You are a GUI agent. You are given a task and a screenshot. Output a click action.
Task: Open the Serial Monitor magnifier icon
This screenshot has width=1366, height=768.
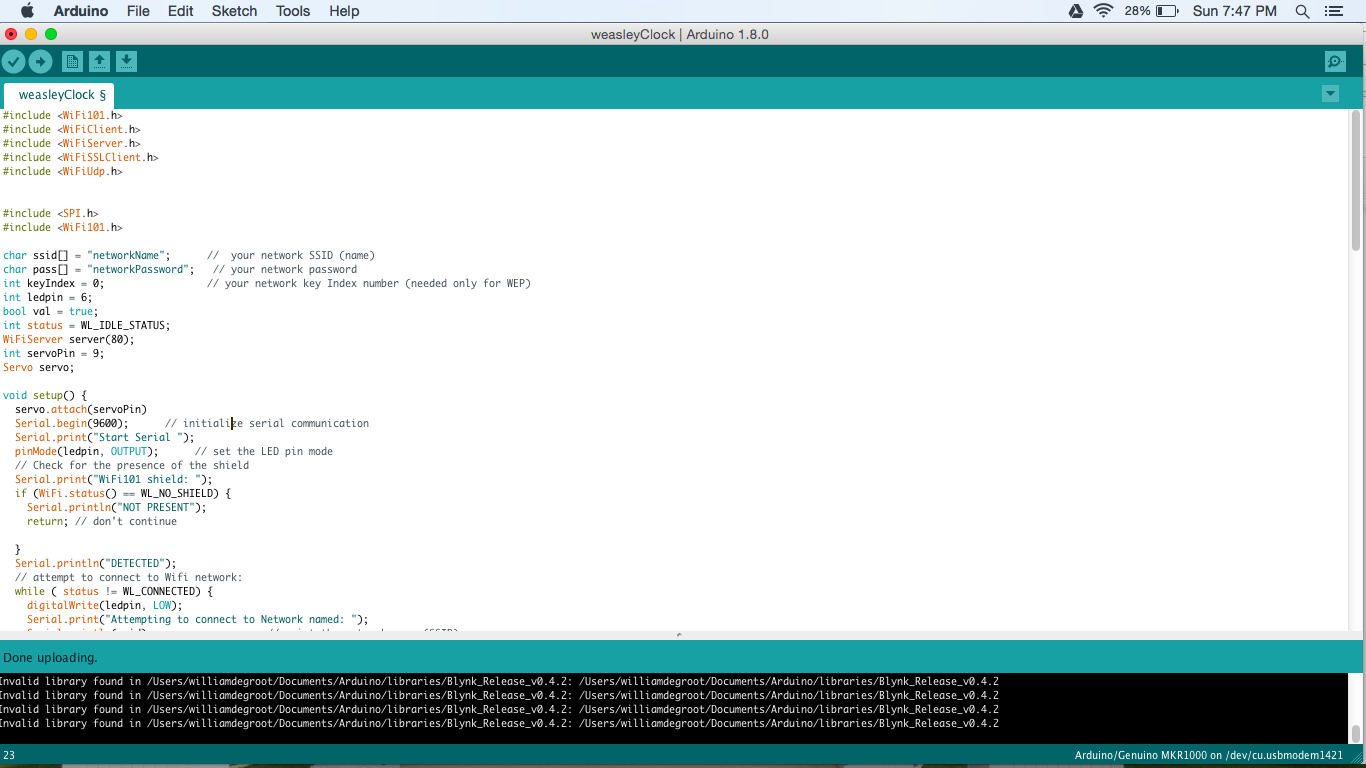point(1335,61)
